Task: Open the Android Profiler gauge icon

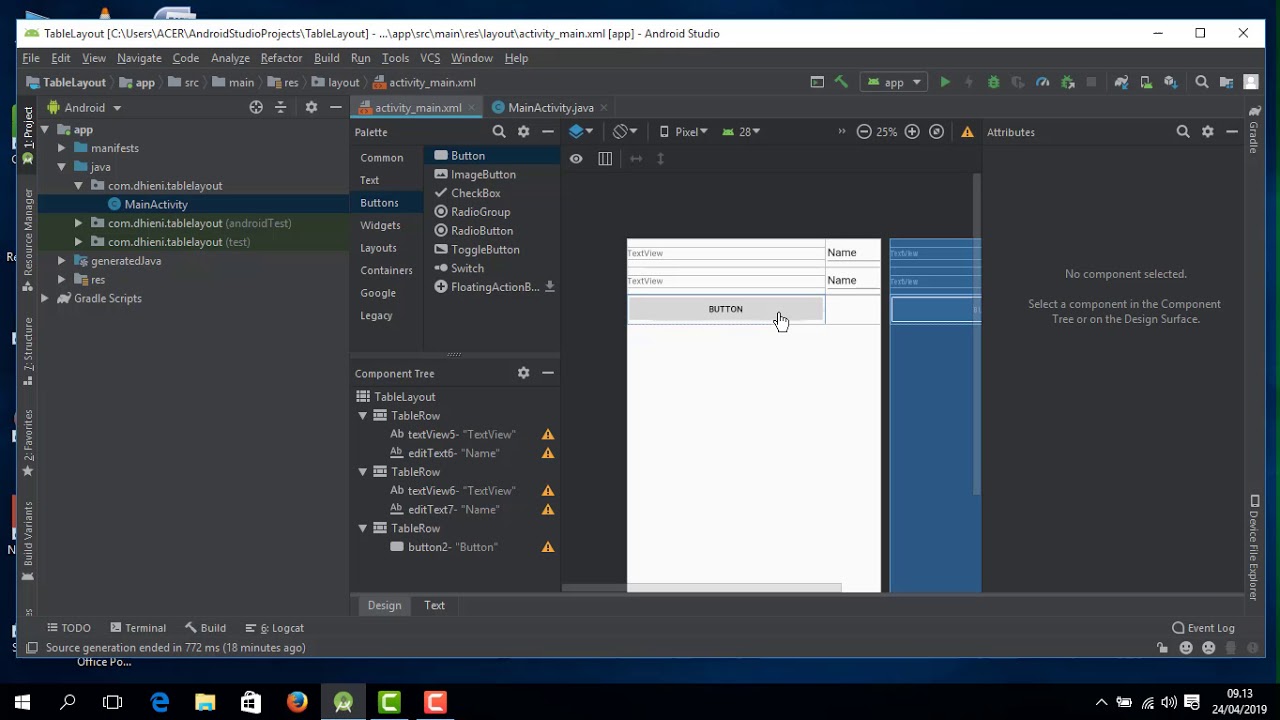Action: (1042, 83)
